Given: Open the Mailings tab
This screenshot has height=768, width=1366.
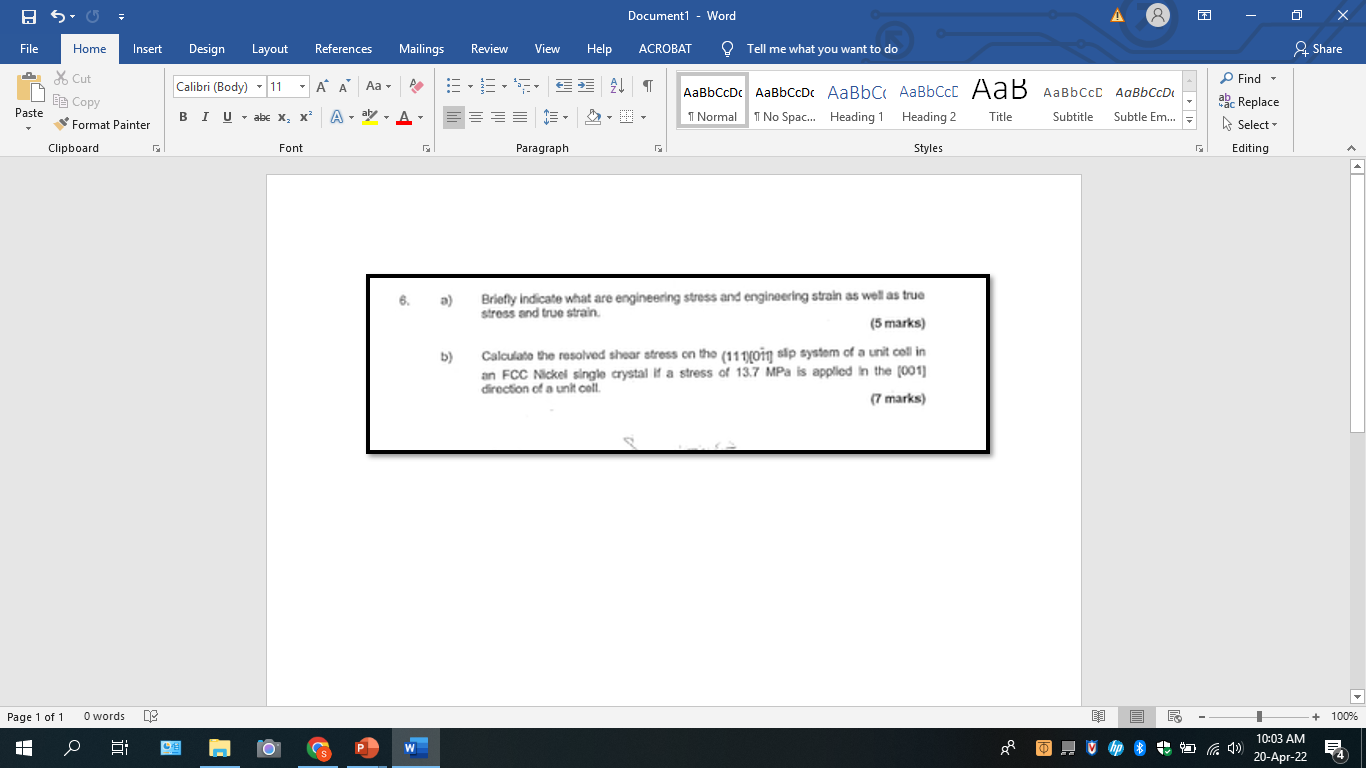Looking at the screenshot, I should (421, 48).
